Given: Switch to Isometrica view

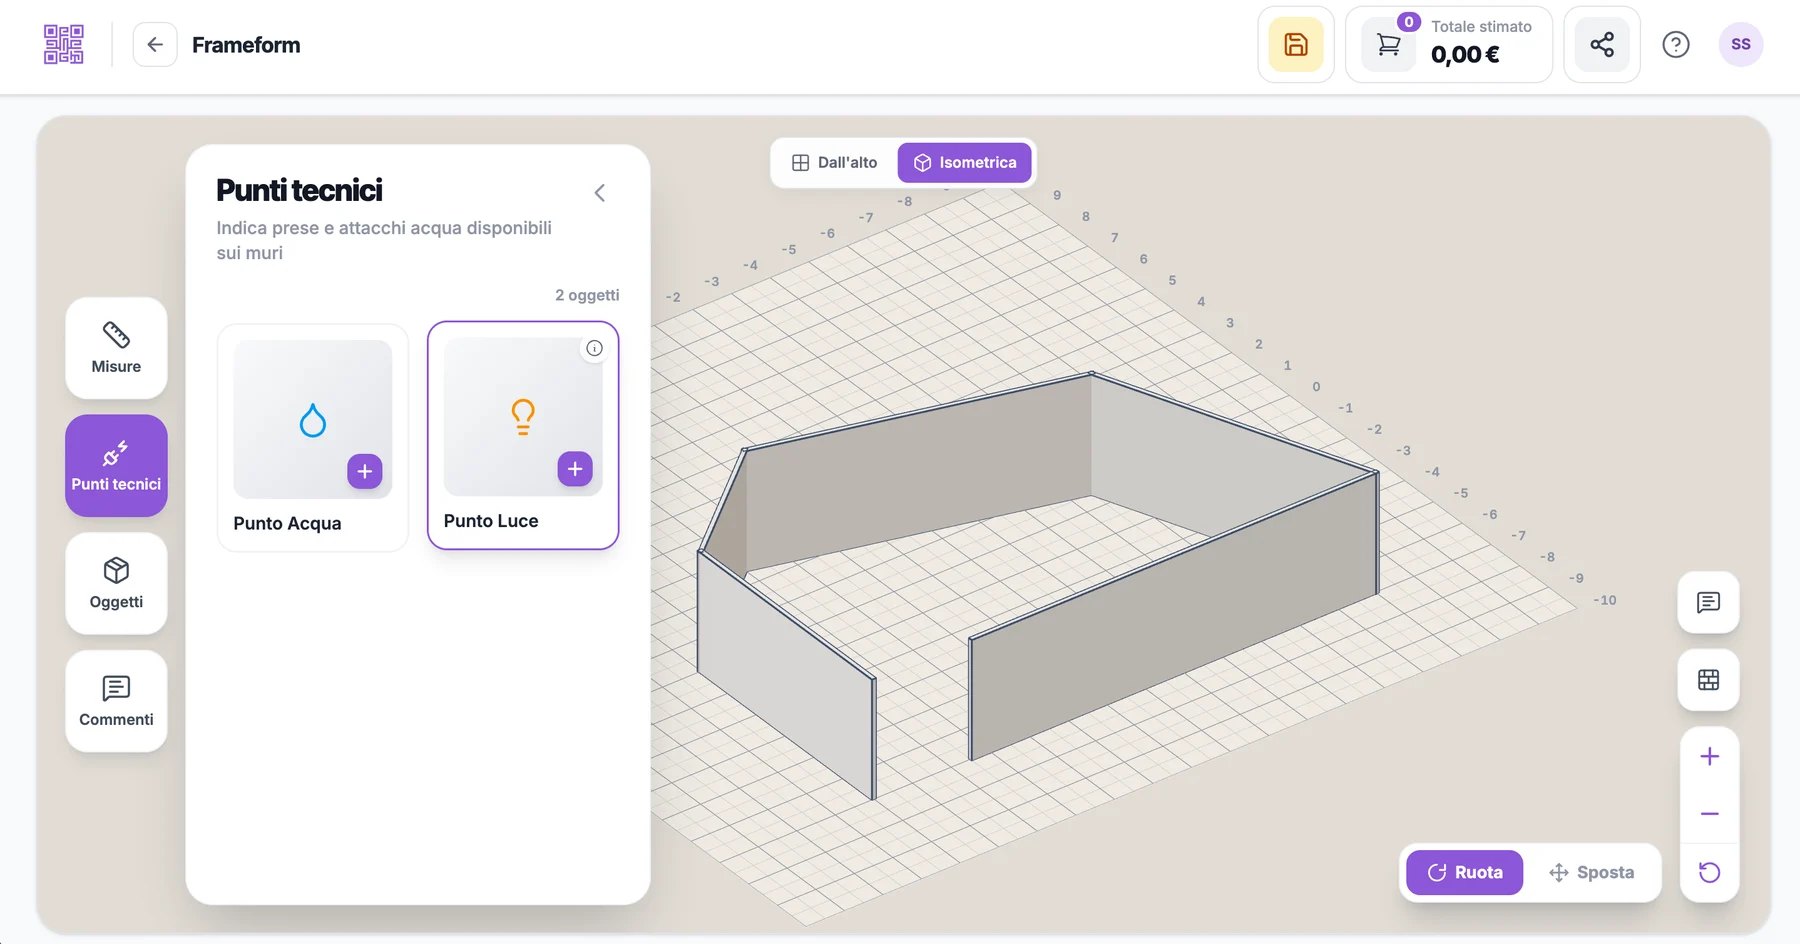Looking at the screenshot, I should click(965, 163).
